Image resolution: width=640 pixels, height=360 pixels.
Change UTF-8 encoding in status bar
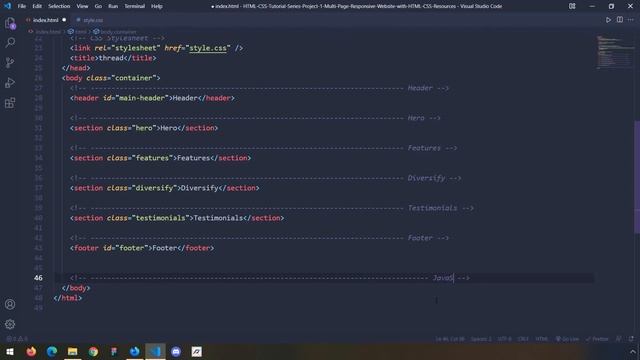tap(504, 339)
